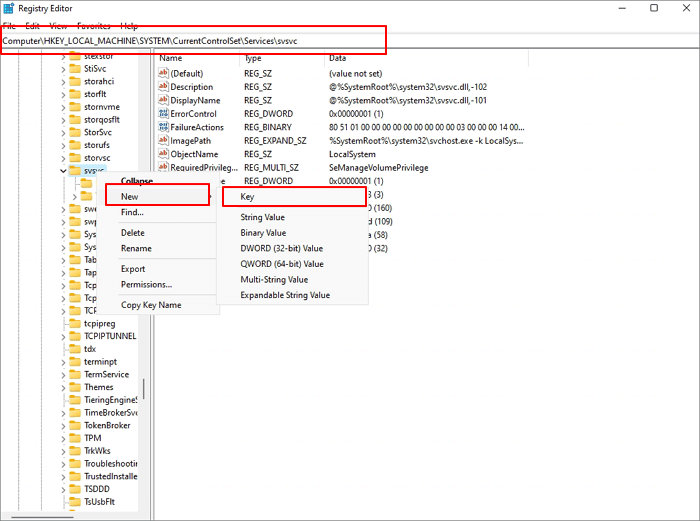This screenshot has height=521, width=700.
Task: Click the StorSvc folder icon
Action: [x=74, y=131]
